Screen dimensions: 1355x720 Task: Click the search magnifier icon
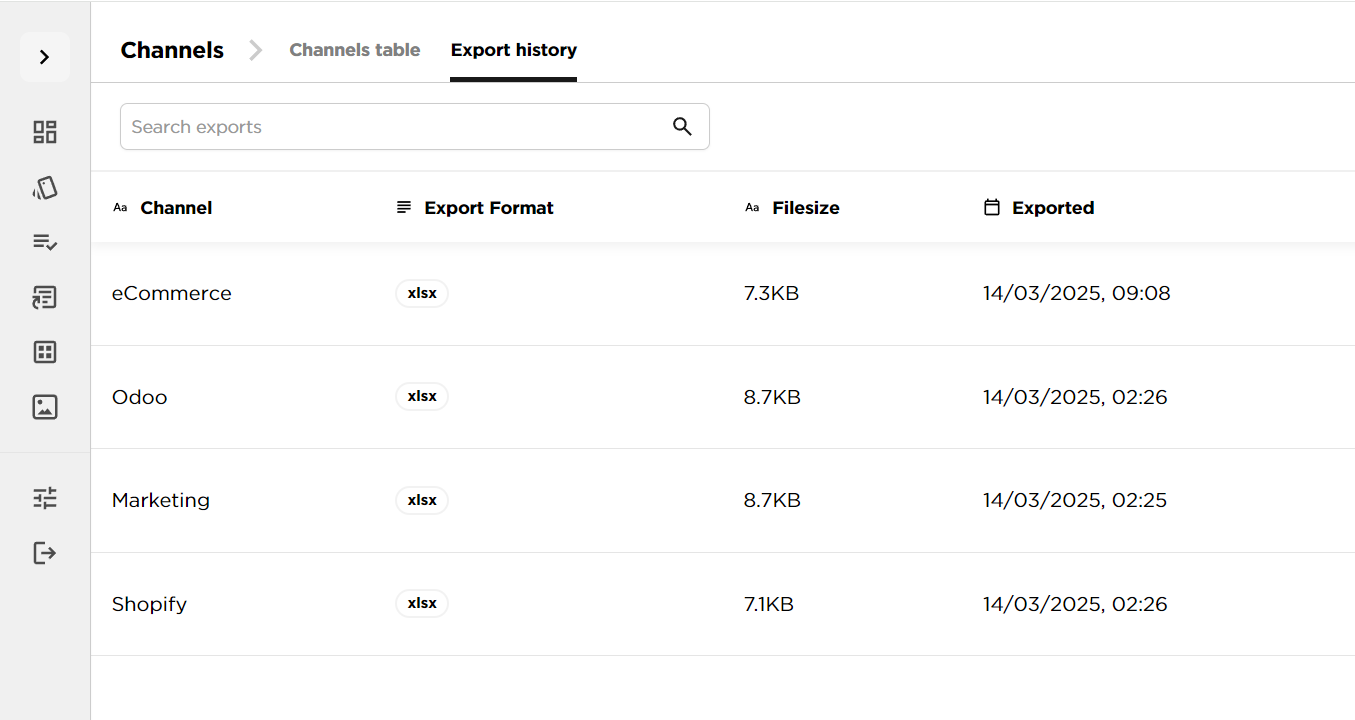tap(682, 127)
